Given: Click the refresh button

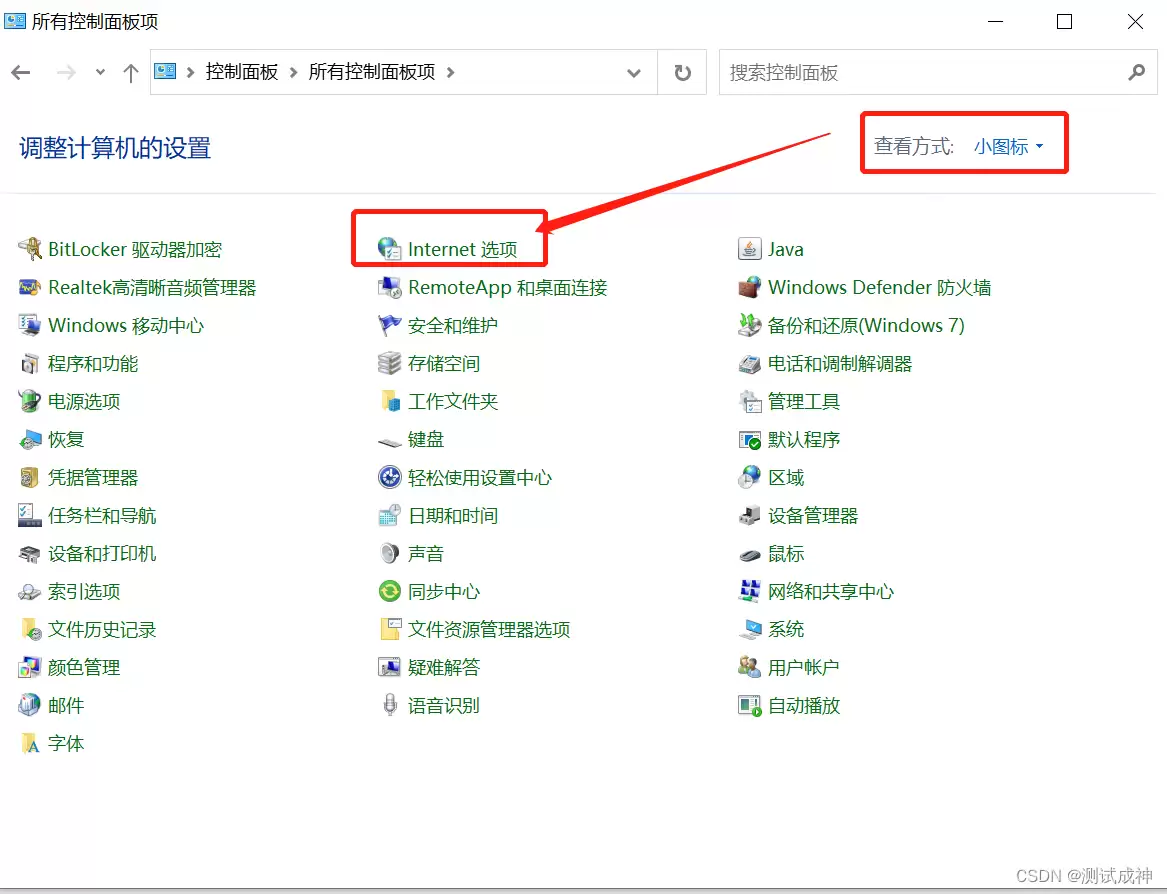Looking at the screenshot, I should coord(682,72).
